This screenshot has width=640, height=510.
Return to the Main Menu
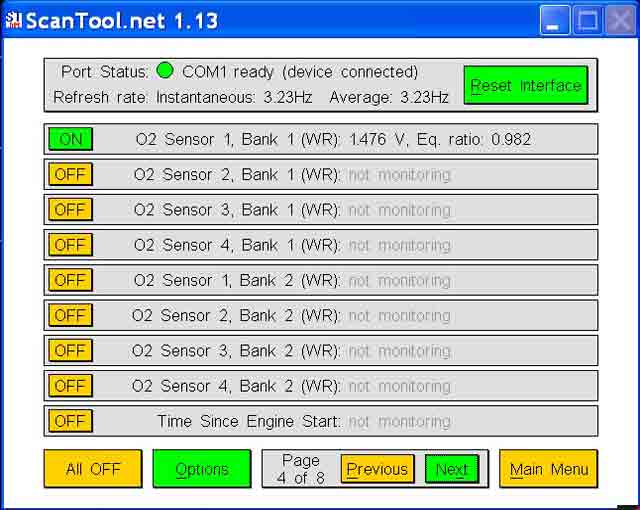click(x=547, y=469)
